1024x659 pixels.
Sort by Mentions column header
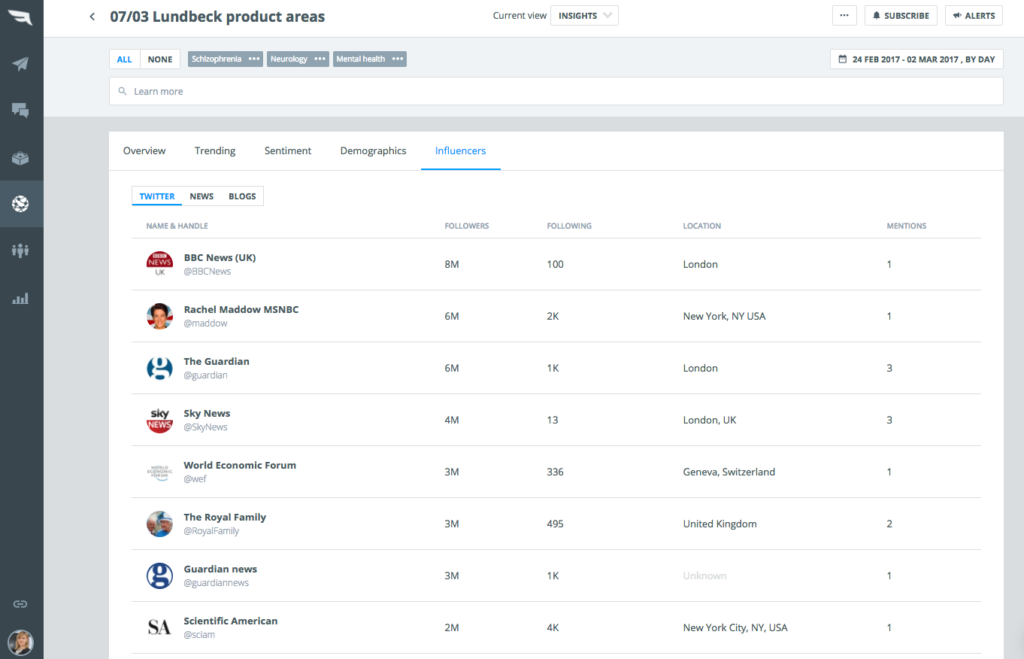[906, 226]
